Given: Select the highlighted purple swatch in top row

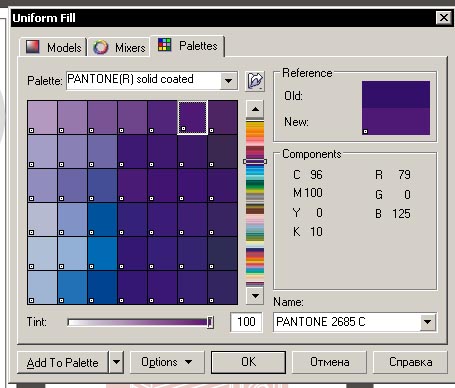Looking at the screenshot, I should 192,117.
